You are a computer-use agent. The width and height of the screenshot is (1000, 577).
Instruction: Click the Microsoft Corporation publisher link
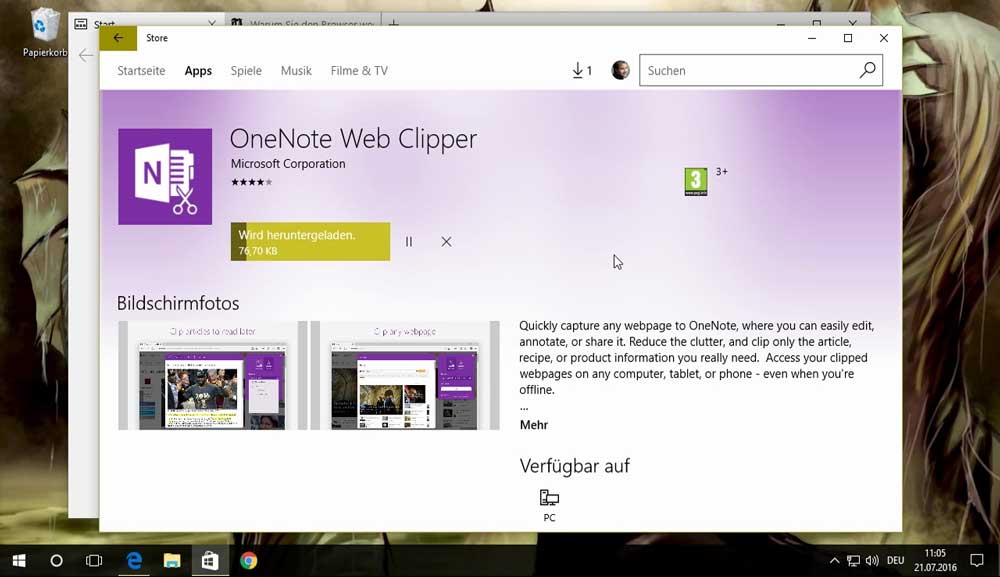[288, 164]
